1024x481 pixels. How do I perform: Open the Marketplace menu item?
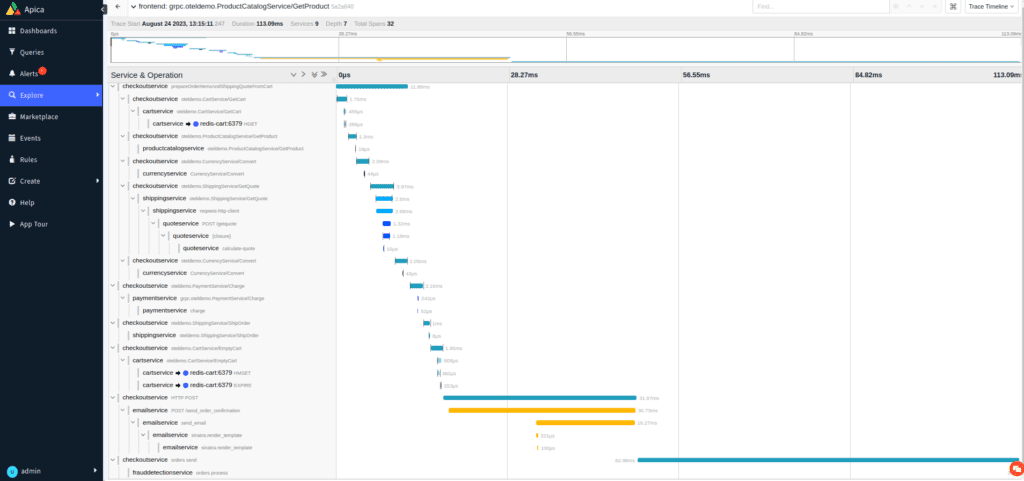tap(38, 116)
